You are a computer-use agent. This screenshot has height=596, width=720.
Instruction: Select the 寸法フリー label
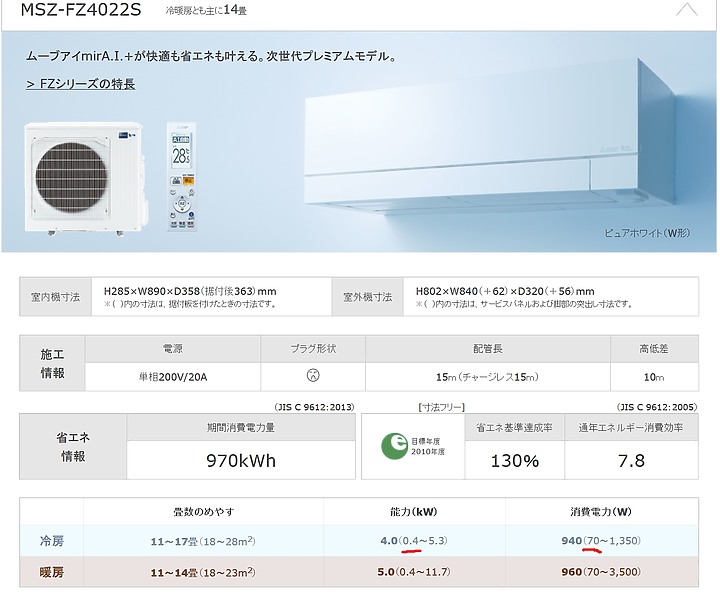tap(442, 407)
